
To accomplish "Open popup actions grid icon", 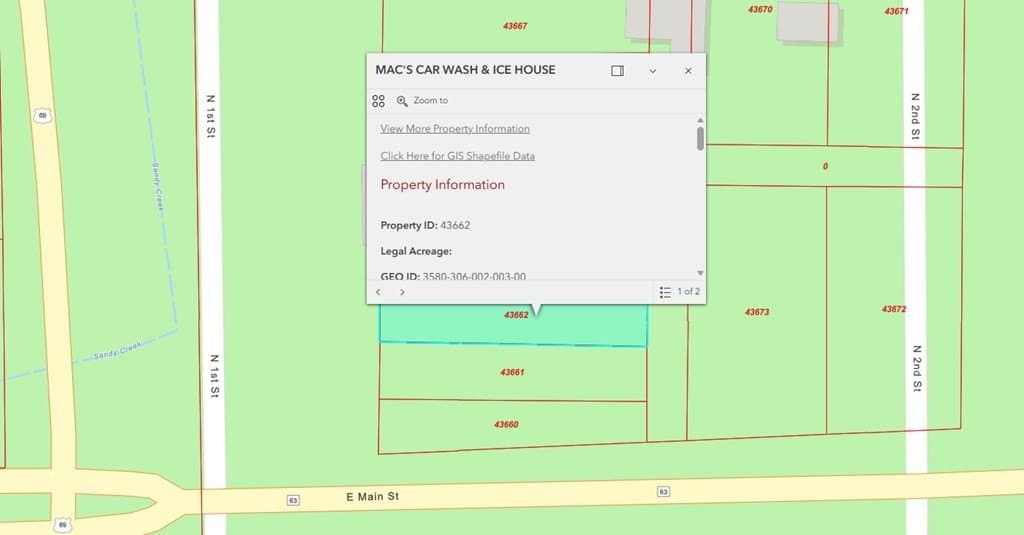I will (x=378, y=101).
